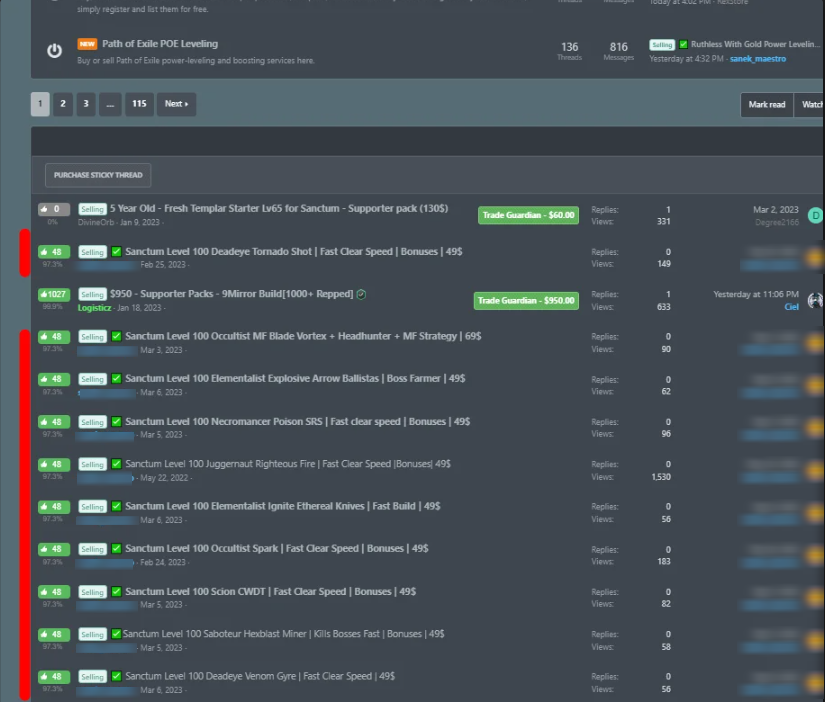Open Logisticz user profile

95,307
